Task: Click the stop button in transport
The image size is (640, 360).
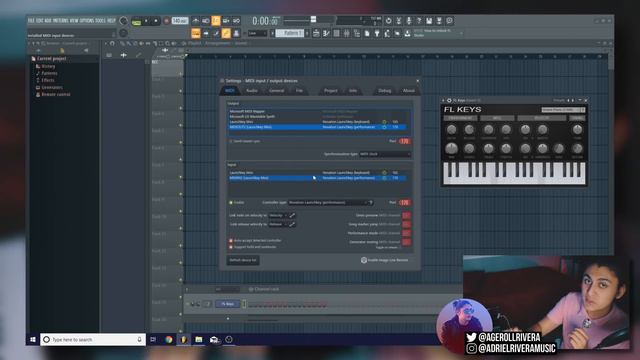Action: point(156,20)
